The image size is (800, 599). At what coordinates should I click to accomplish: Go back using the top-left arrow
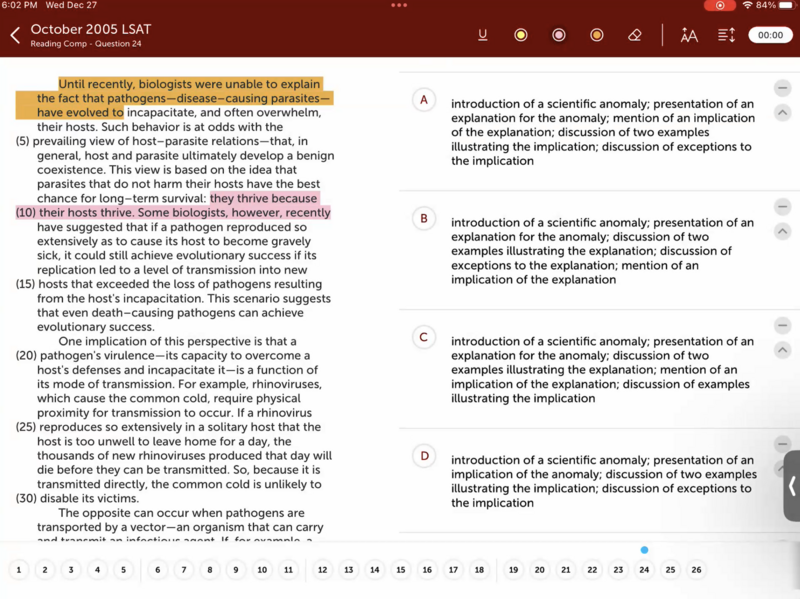click(x=15, y=35)
